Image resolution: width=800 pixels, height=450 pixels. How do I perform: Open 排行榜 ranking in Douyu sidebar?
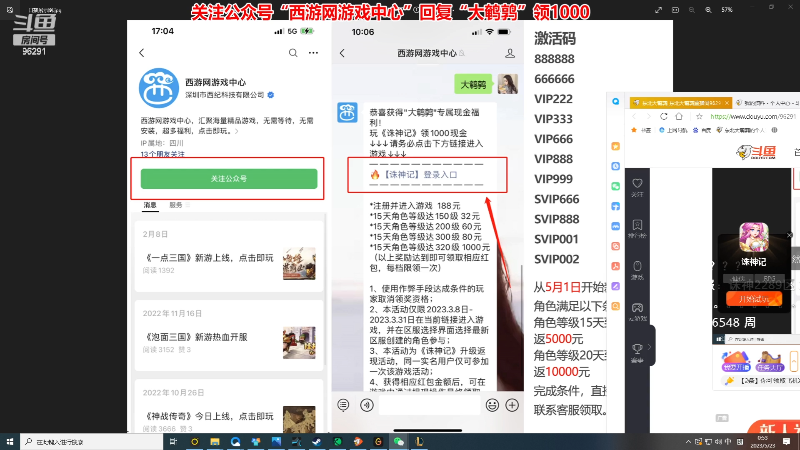pyautogui.click(x=637, y=229)
